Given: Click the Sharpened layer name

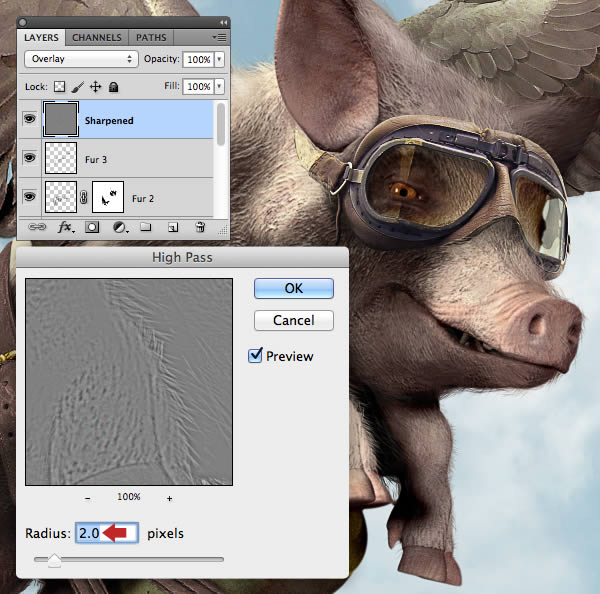Looking at the screenshot, I should tap(109, 121).
